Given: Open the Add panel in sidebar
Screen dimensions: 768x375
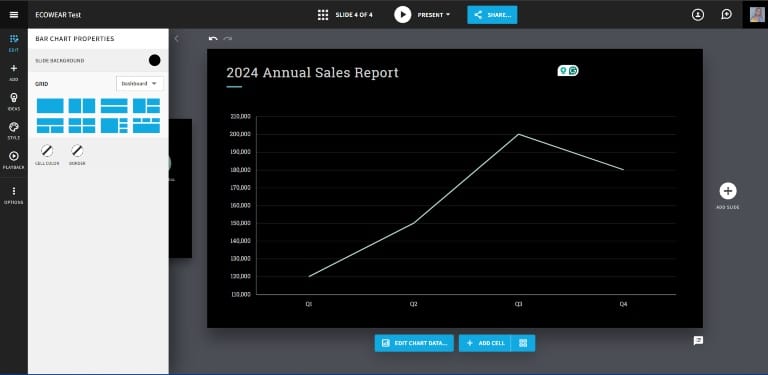Looking at the screenshot, I should point(14,71).
